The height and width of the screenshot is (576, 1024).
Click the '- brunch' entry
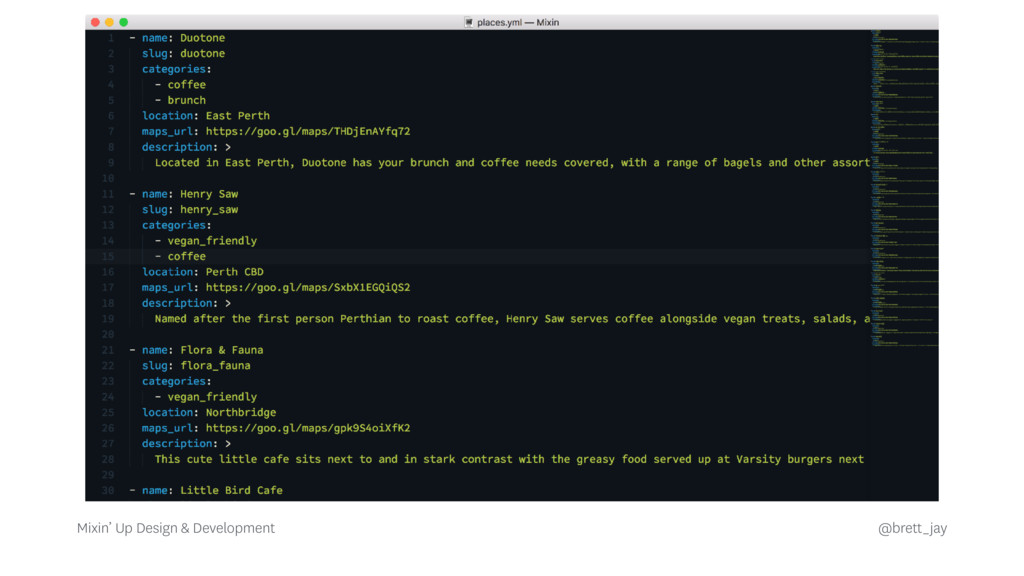(x=180, y=101)
